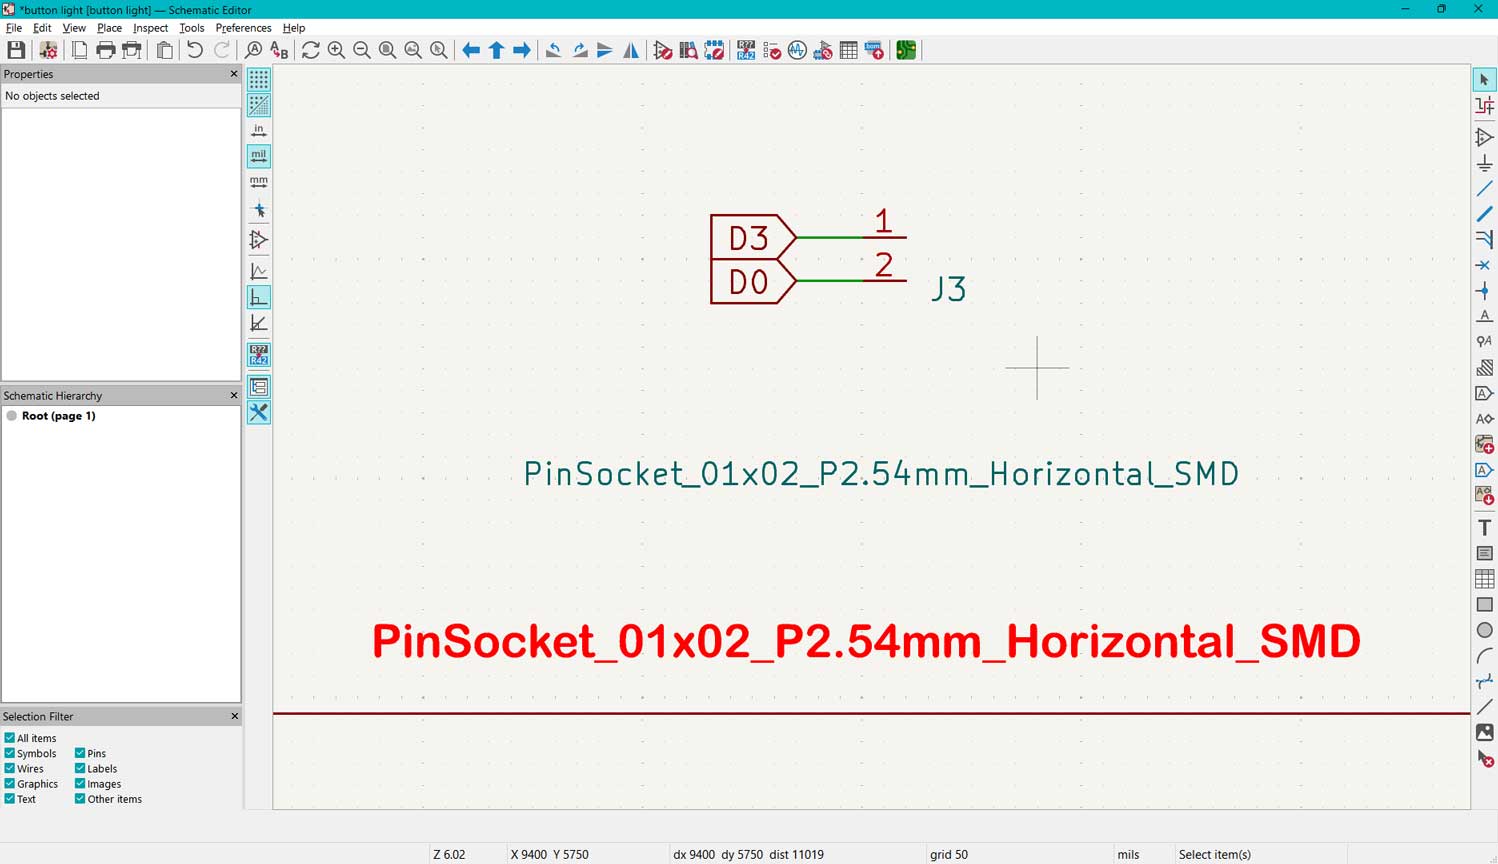This screenshot has height=864, width=1498.
Task: Switch units to millimeters
Action: click(259, 183)
